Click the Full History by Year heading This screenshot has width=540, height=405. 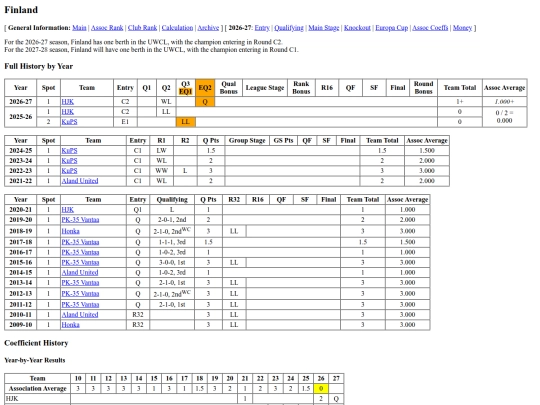coord(39,66)
